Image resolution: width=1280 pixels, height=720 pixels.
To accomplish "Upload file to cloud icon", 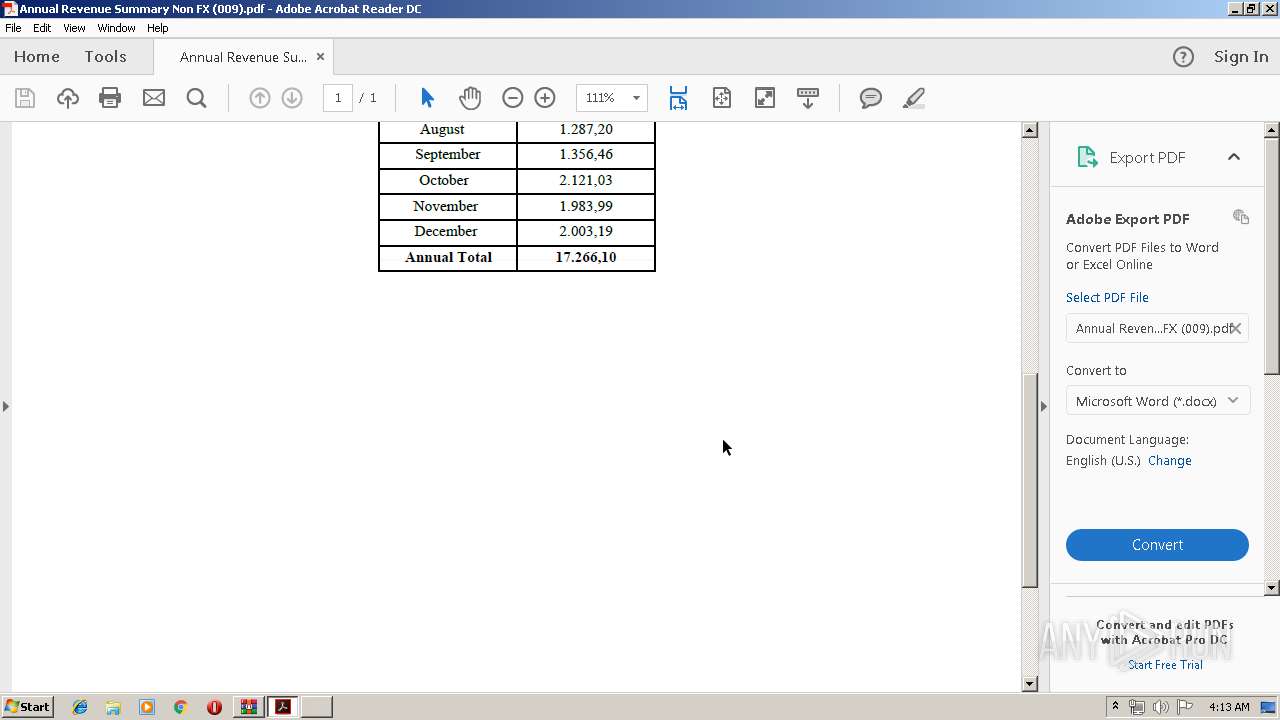I will pyautogui.click(x=67, y=98).
